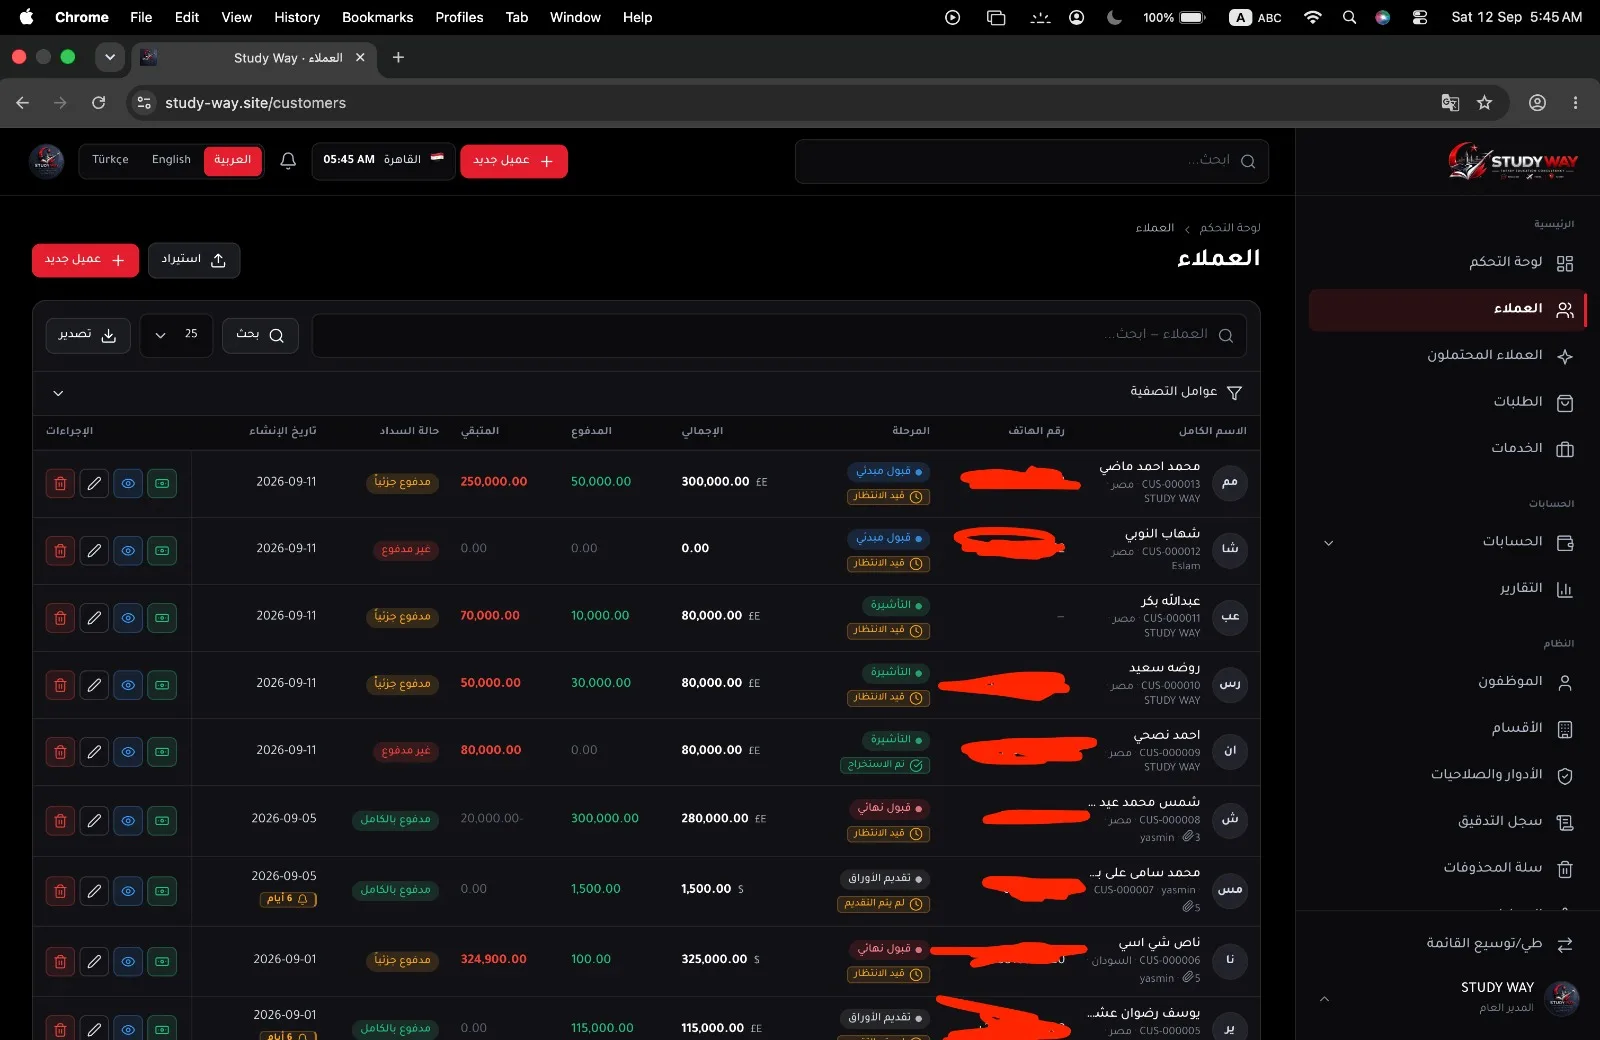The width and height of the screenshot is (1600, 1040).
Task: Open payment icon for customer CUS-000006
Action: (162, 961)
